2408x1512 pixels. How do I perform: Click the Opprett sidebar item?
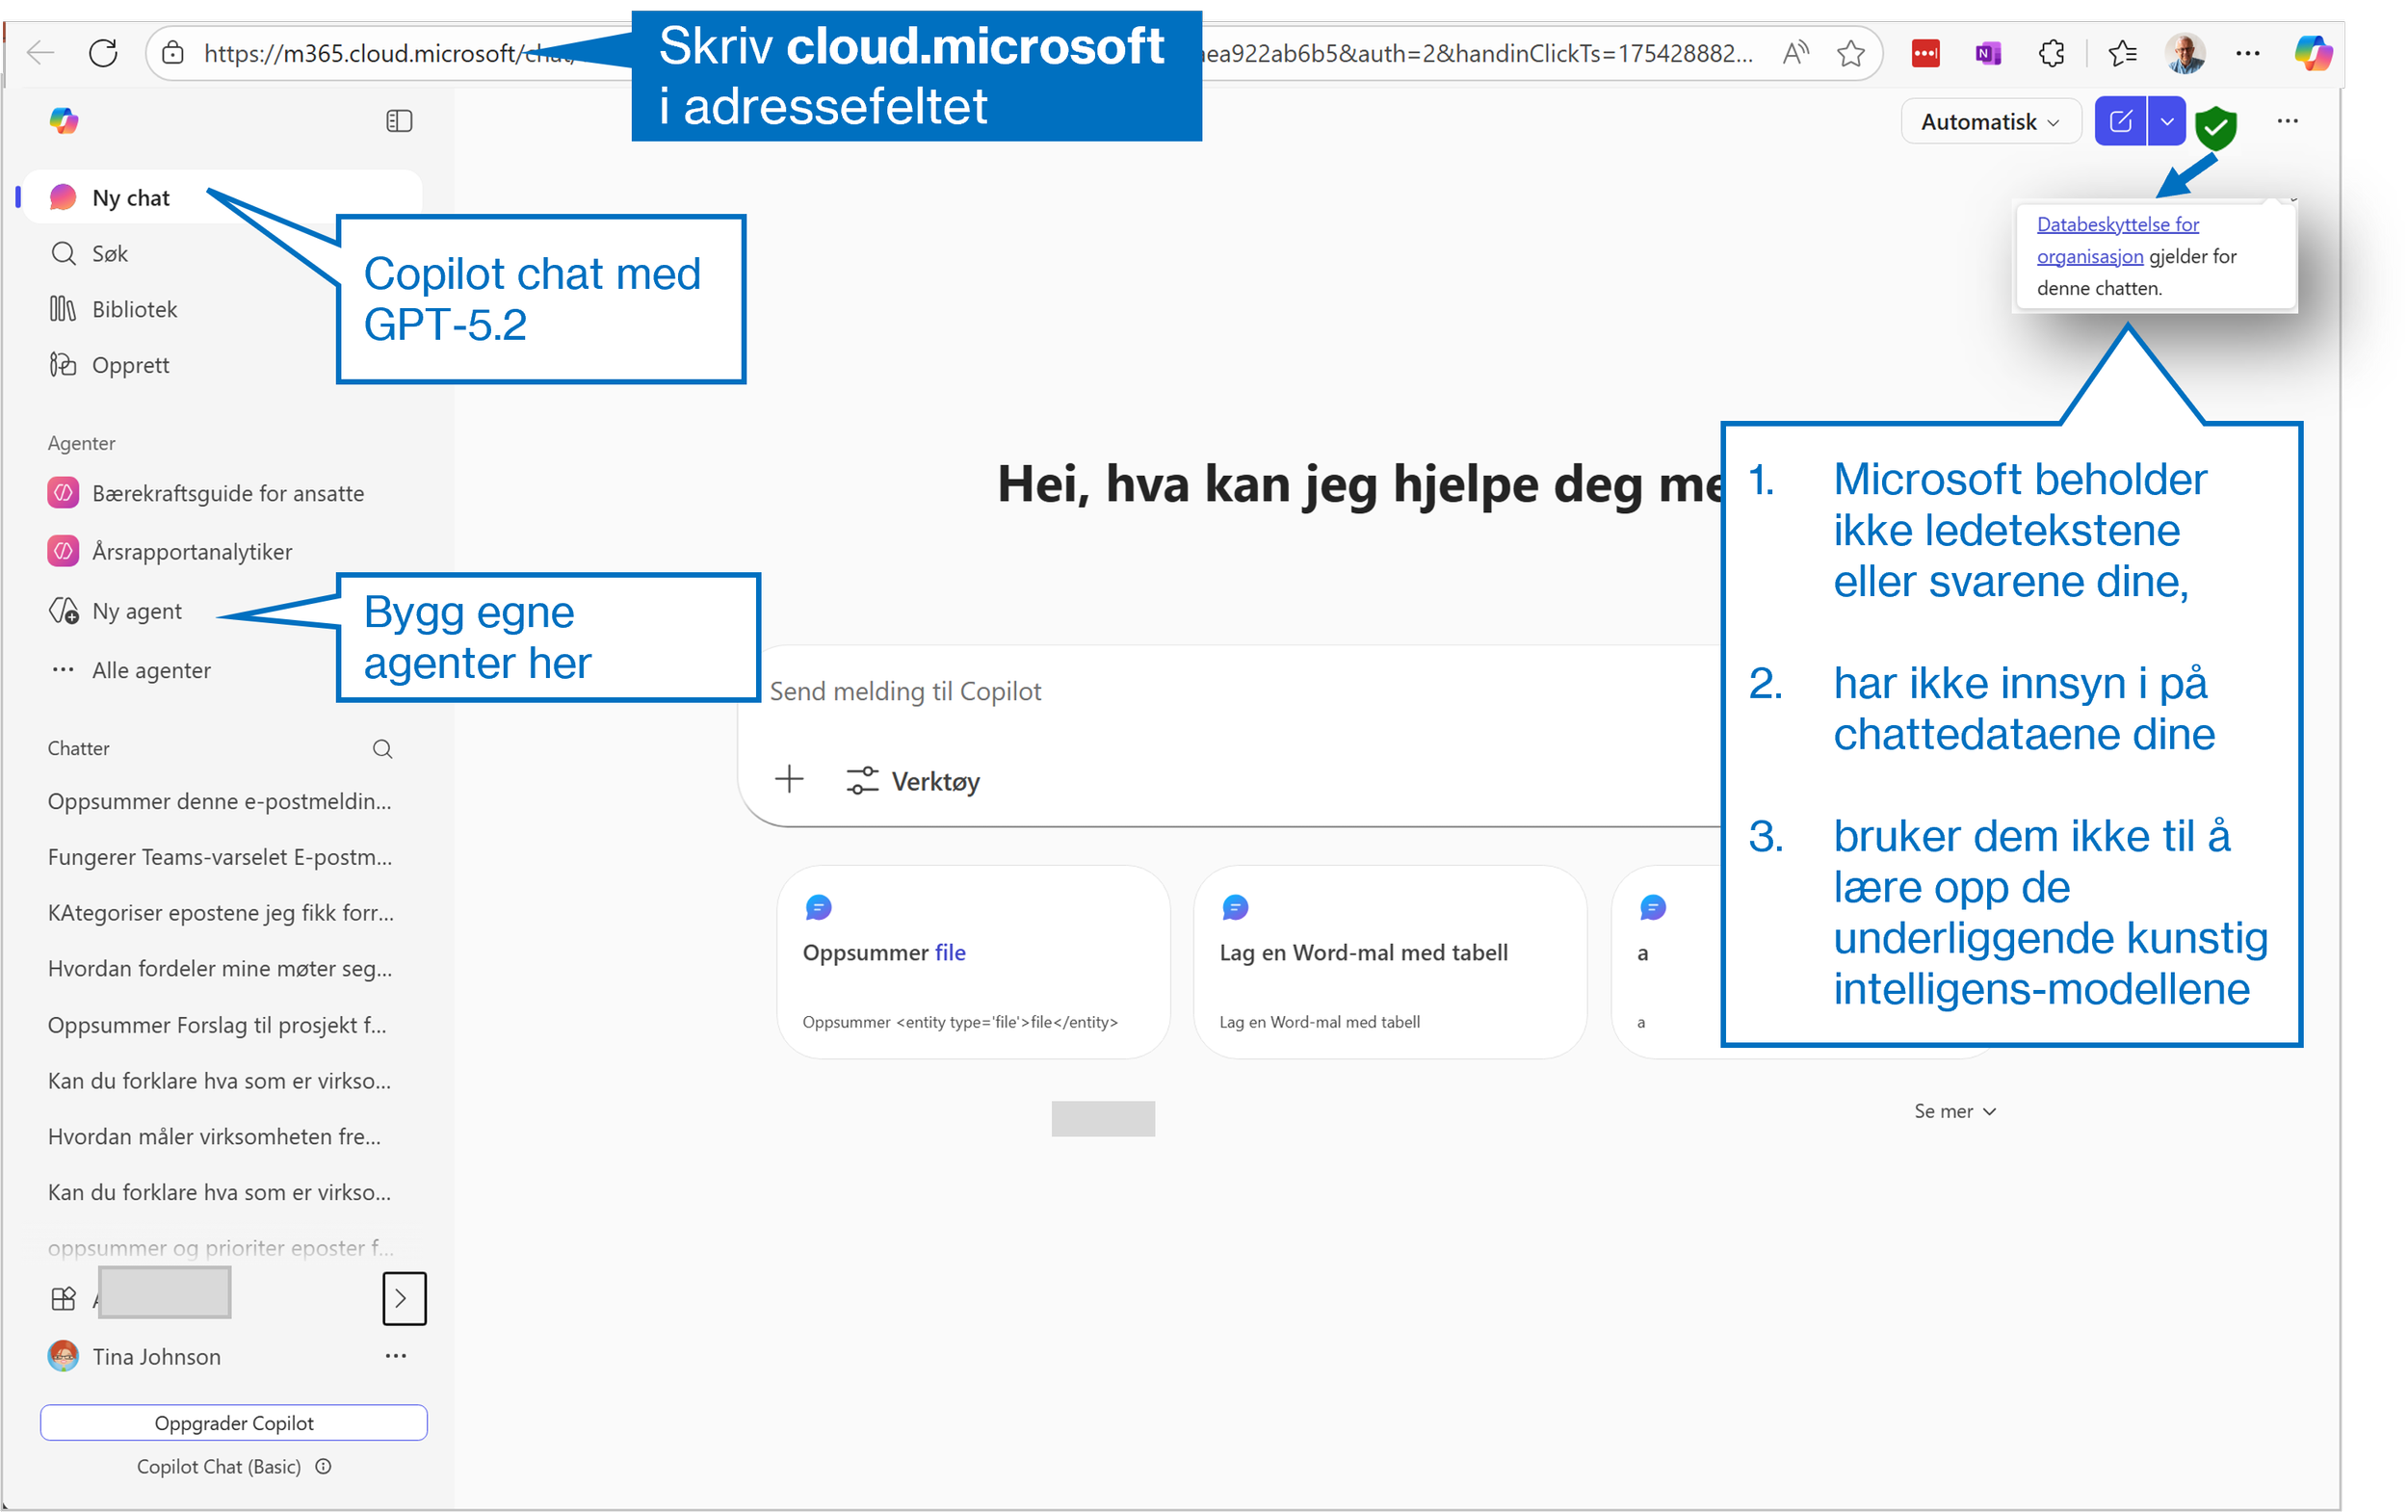point(130,366)
